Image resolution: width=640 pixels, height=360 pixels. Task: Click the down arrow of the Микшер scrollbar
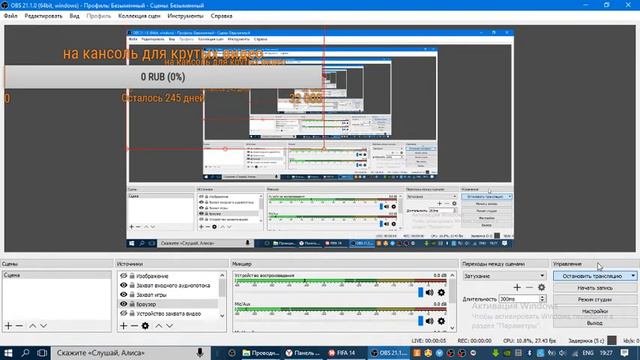click(x=452, y=328)
